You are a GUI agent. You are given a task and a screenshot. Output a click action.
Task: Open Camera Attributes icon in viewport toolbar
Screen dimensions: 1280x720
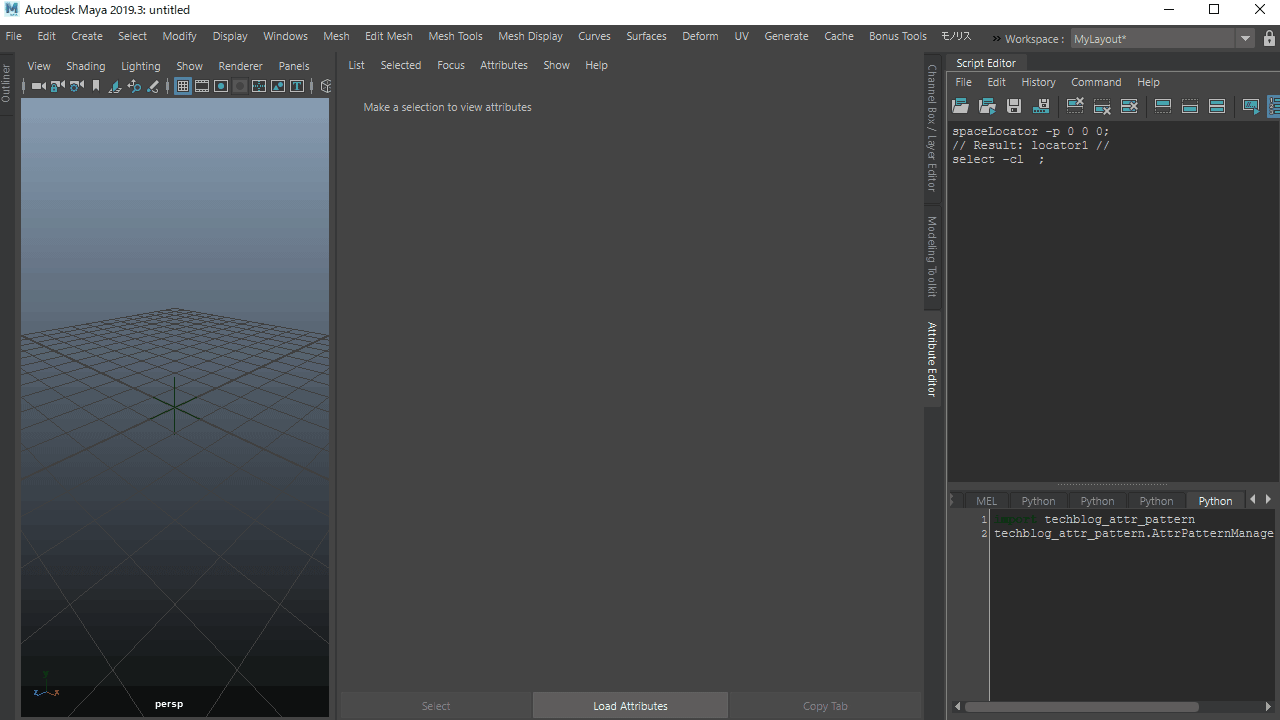pyautogui.click(x=77, y=86)
